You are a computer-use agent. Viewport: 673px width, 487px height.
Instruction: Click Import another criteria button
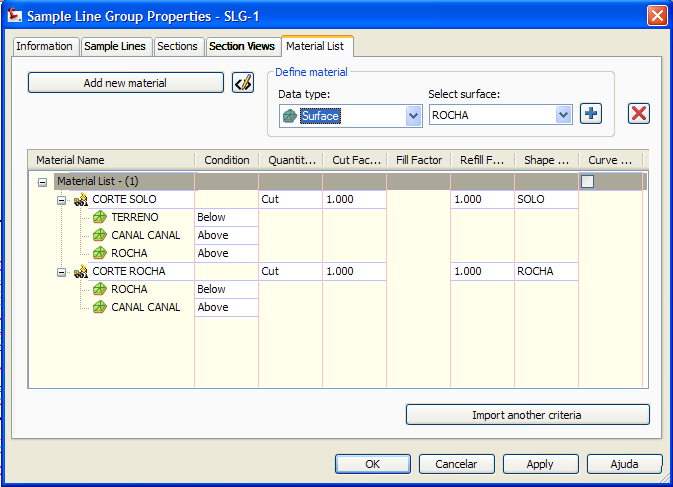pyautogui.click(x=527, y=415)
